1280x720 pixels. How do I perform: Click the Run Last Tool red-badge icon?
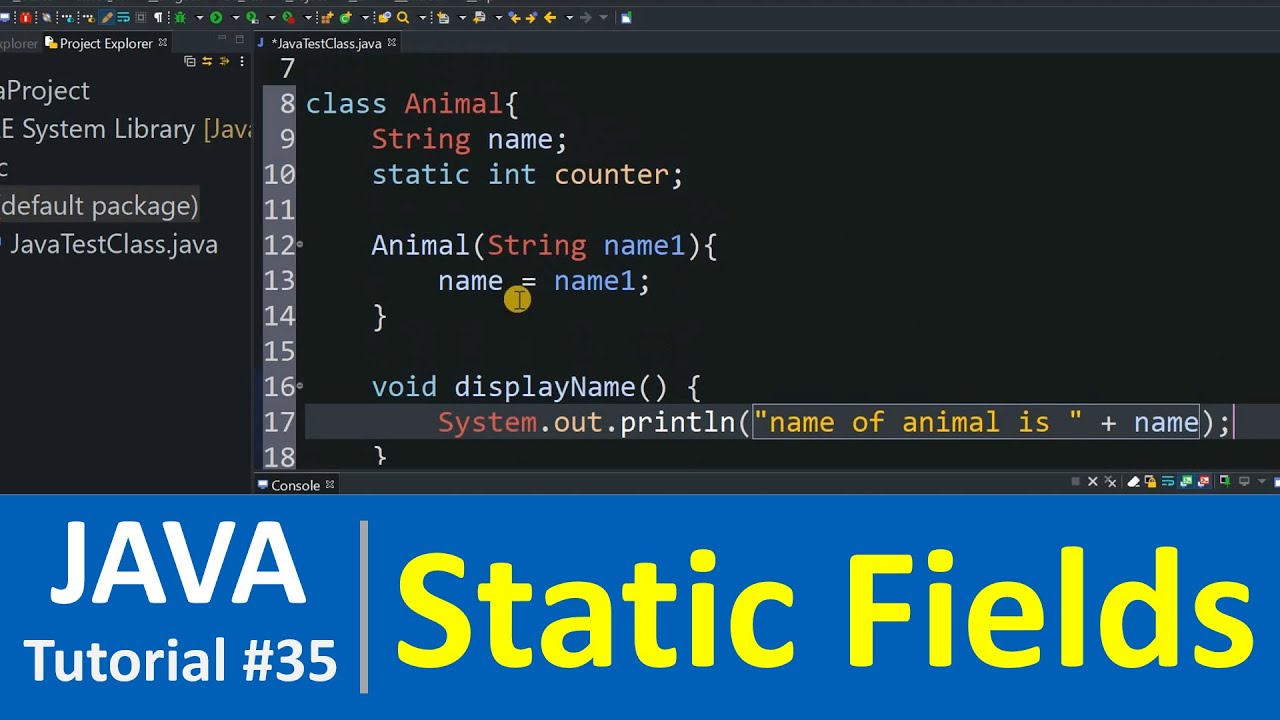point(288,18)
